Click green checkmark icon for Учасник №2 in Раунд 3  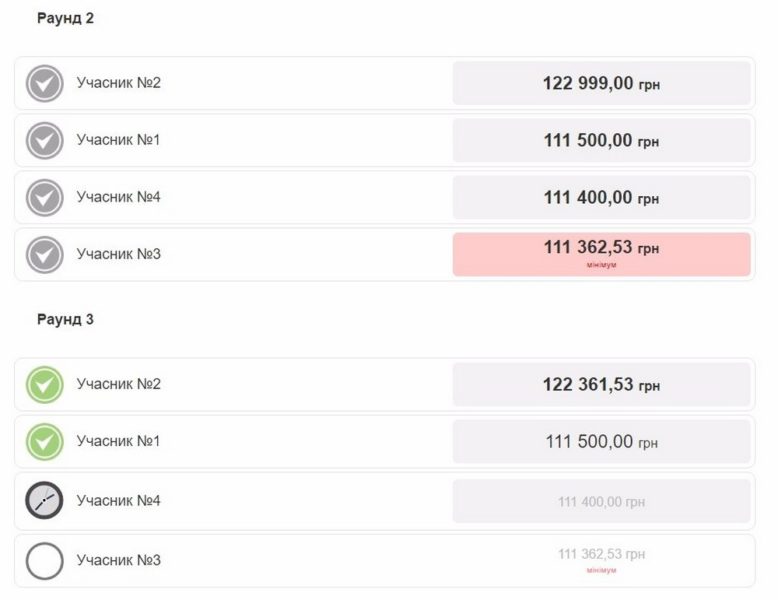pyautogui.click(x=44, y=385)
